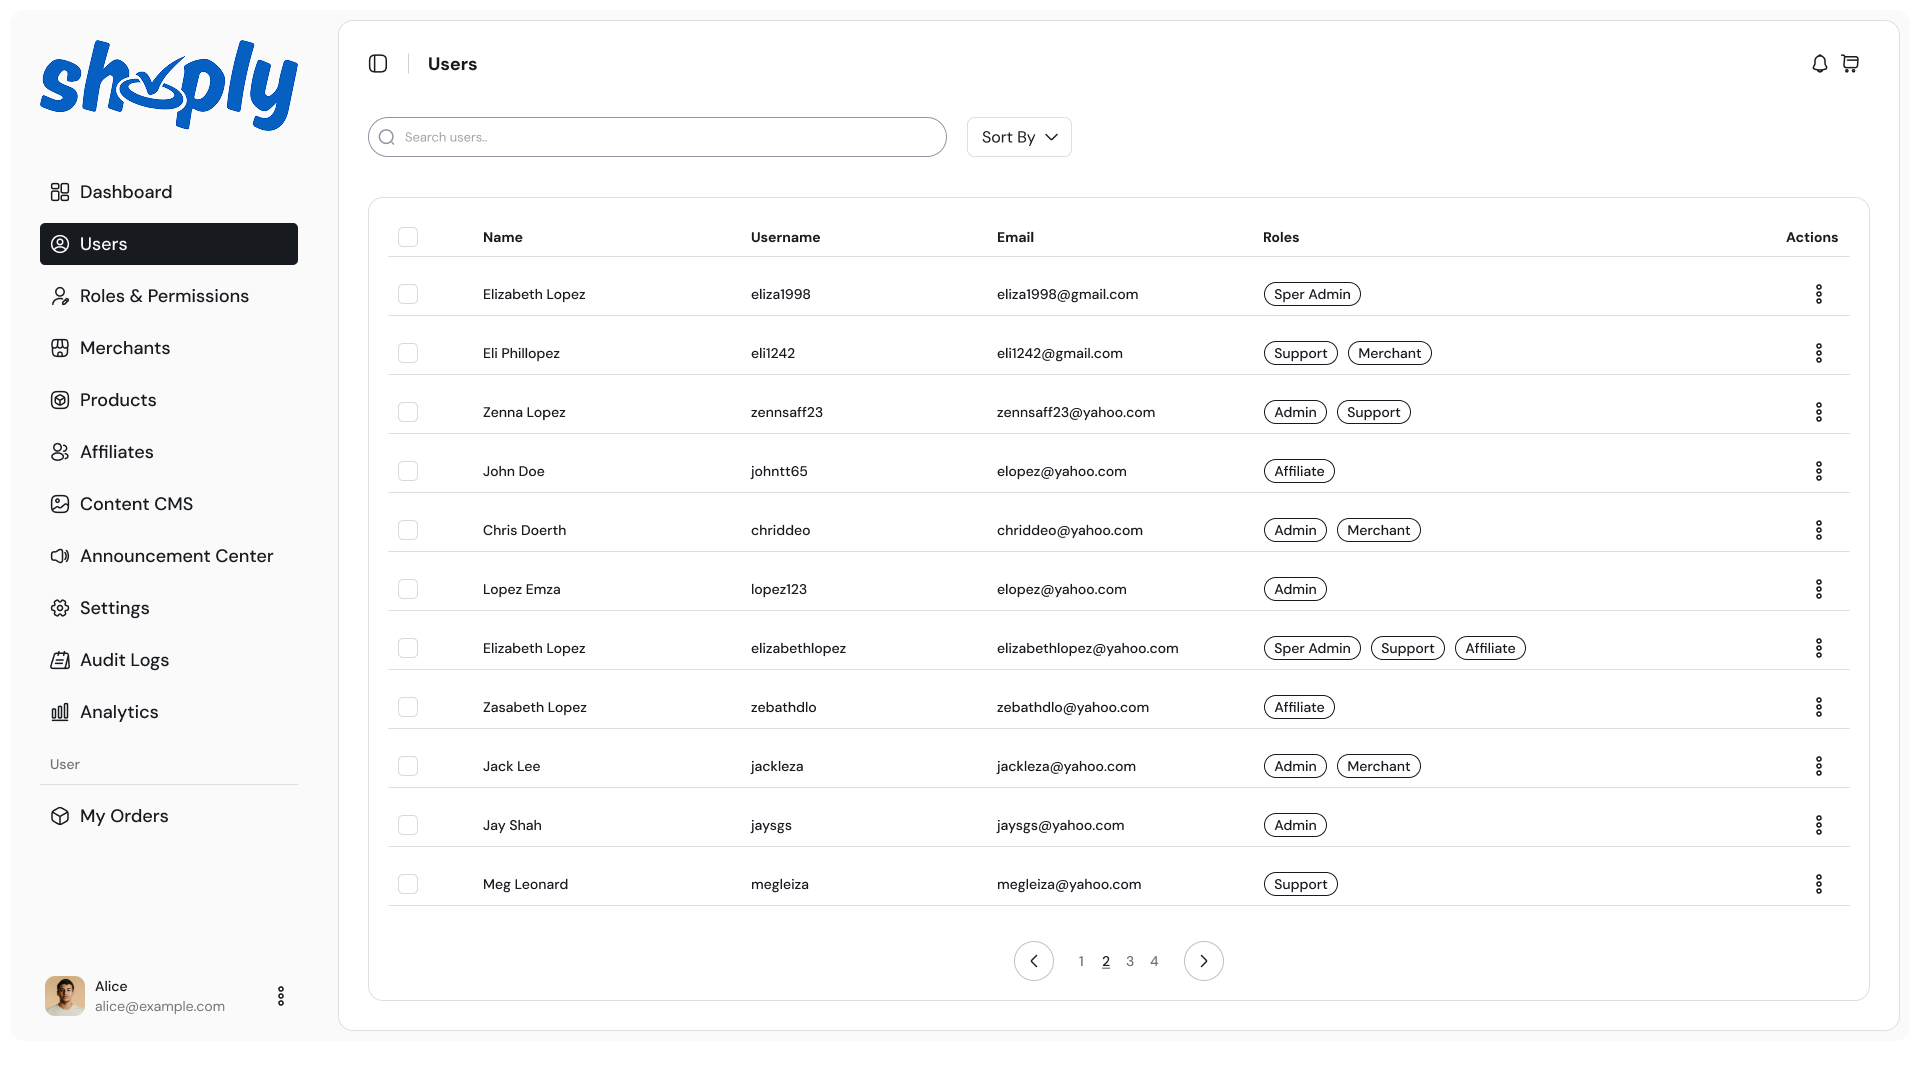Open actions menu for Jack Lee
This screenshot has width=1920, height=1080.
pyautogui.click(x=1819, y=766)
